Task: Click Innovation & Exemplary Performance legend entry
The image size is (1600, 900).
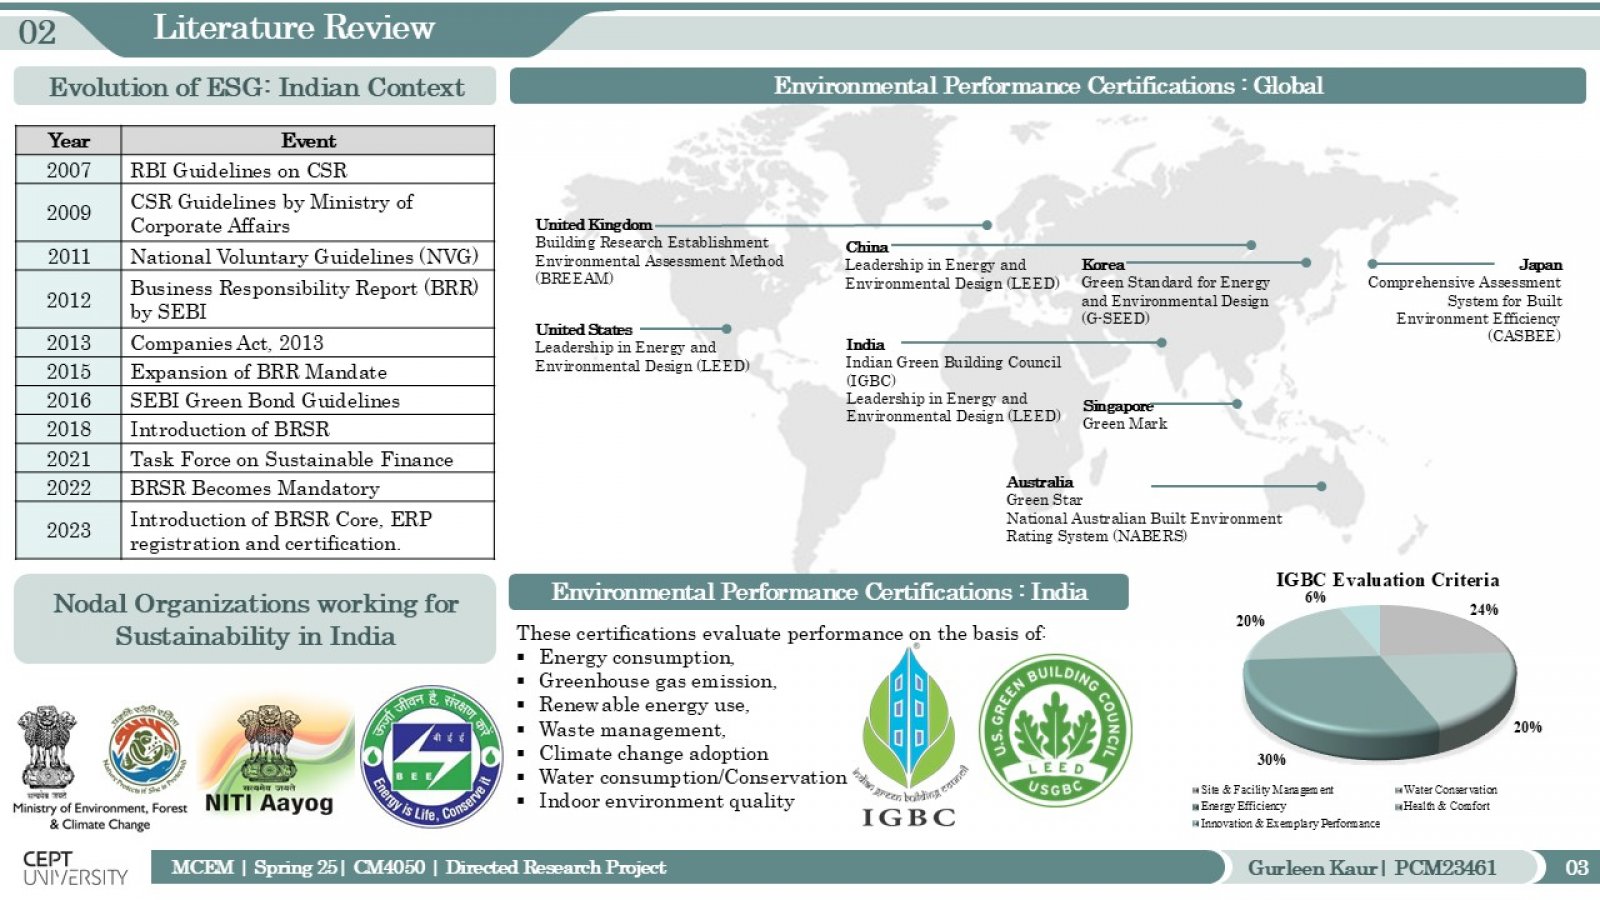Action: [x=1286, y=824]
